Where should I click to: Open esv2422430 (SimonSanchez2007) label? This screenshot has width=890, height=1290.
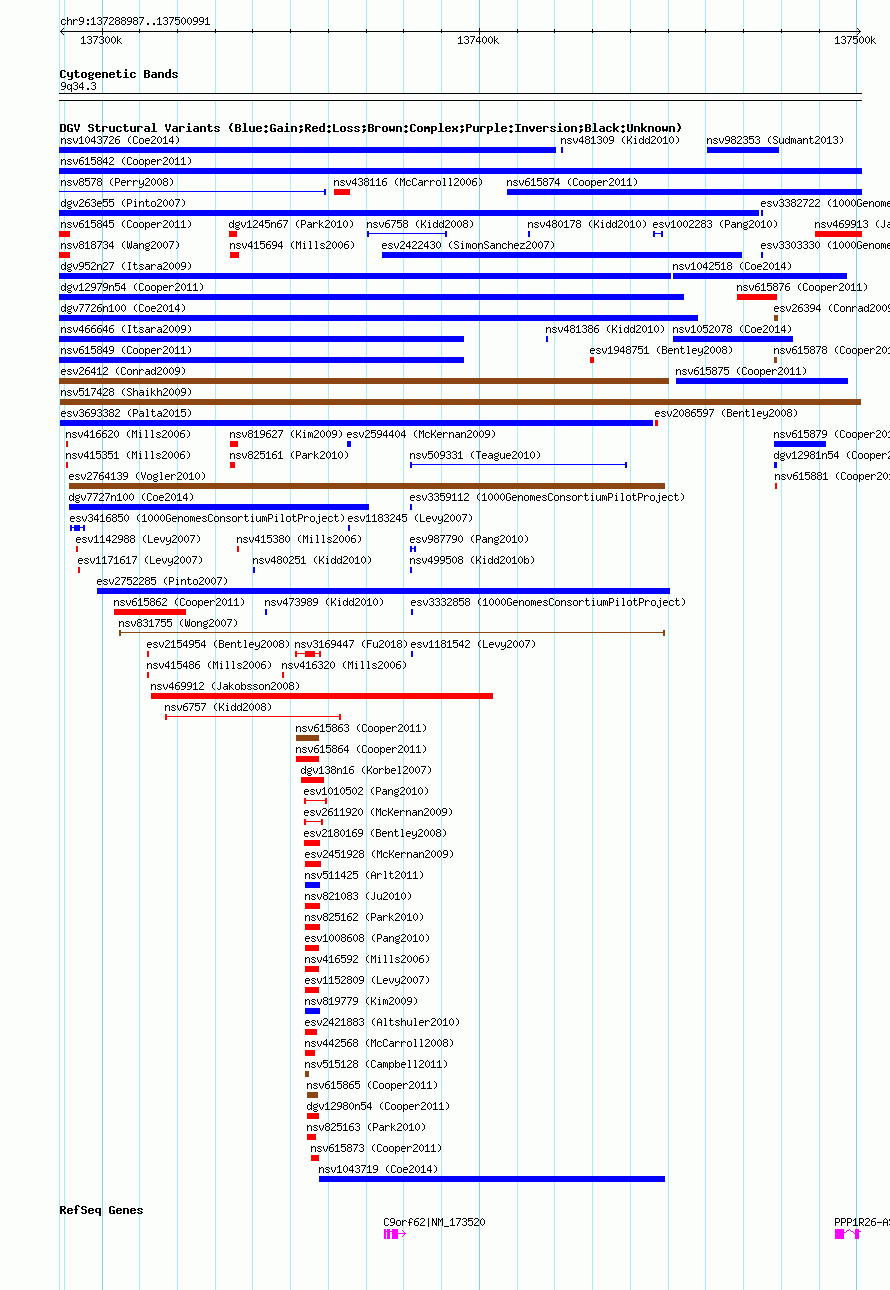(468, 245)
